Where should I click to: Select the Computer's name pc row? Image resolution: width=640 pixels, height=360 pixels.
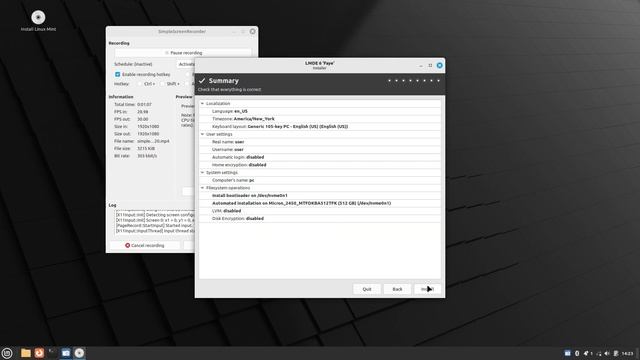coord(320,180)
